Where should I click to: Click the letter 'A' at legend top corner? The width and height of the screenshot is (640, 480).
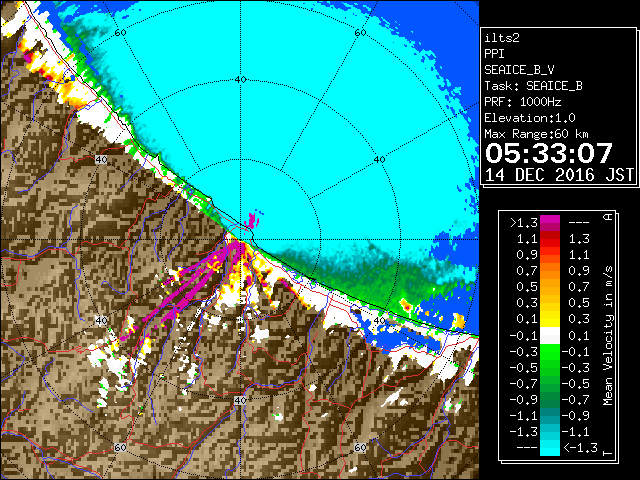point(608,216)
